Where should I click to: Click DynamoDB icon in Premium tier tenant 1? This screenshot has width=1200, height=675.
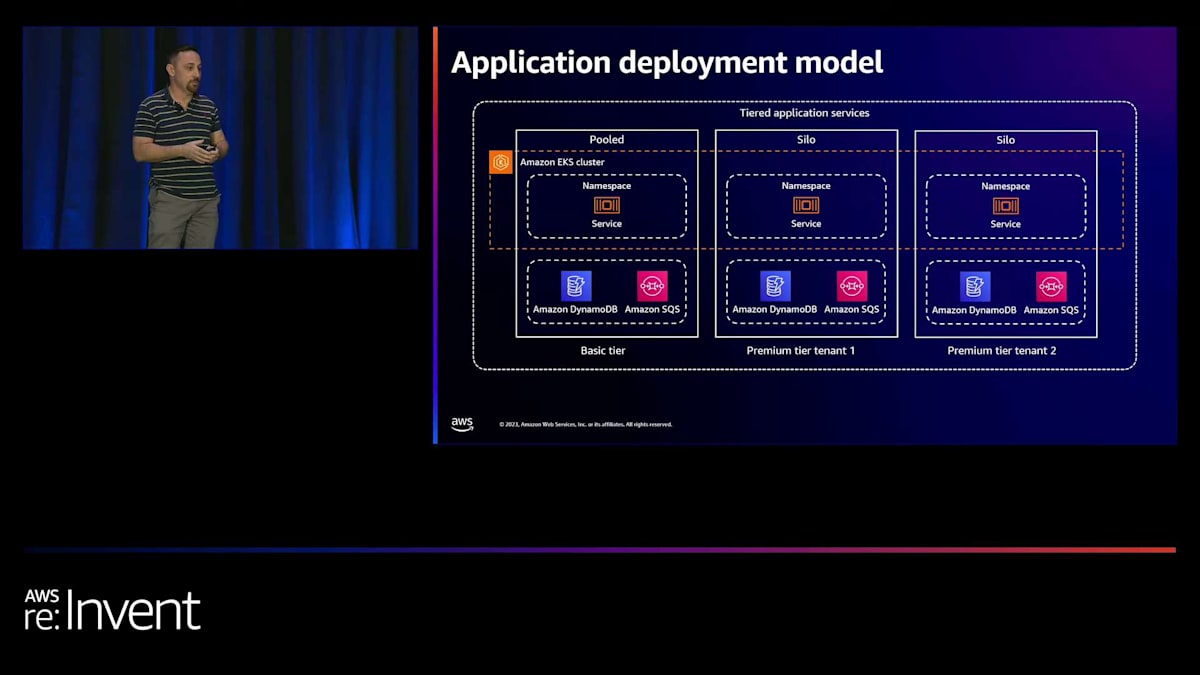tap(775, 286)
